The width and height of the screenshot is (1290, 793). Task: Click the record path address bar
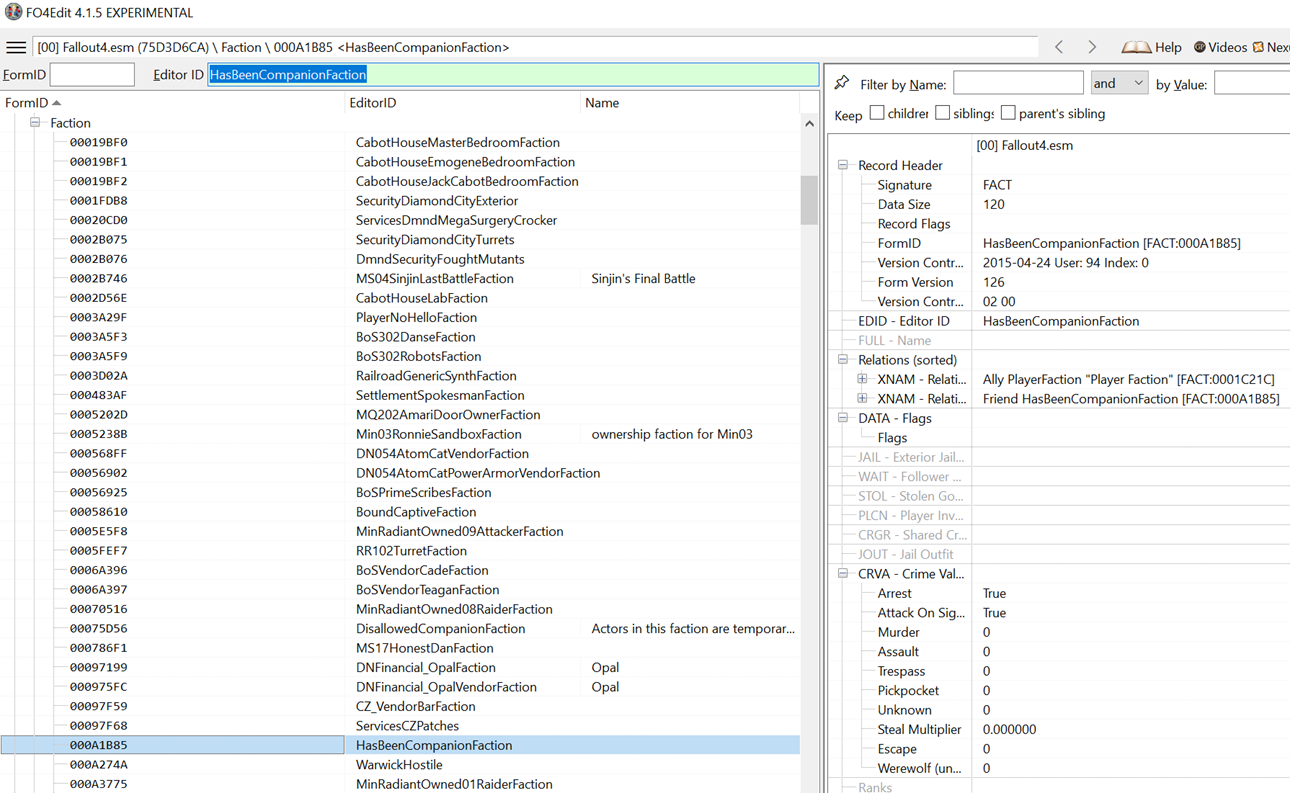pyautogui.click(x=536, y=47)
